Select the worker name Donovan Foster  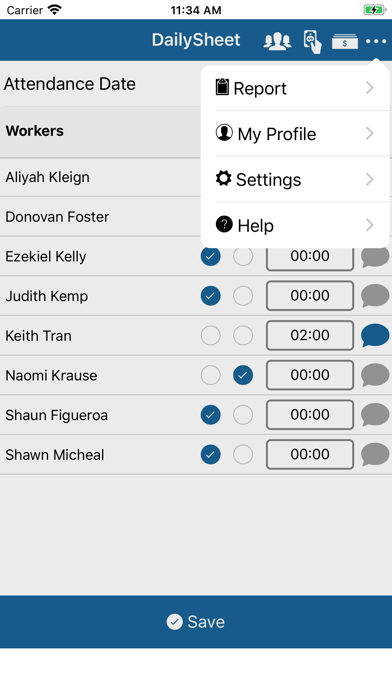click(57, 217)
